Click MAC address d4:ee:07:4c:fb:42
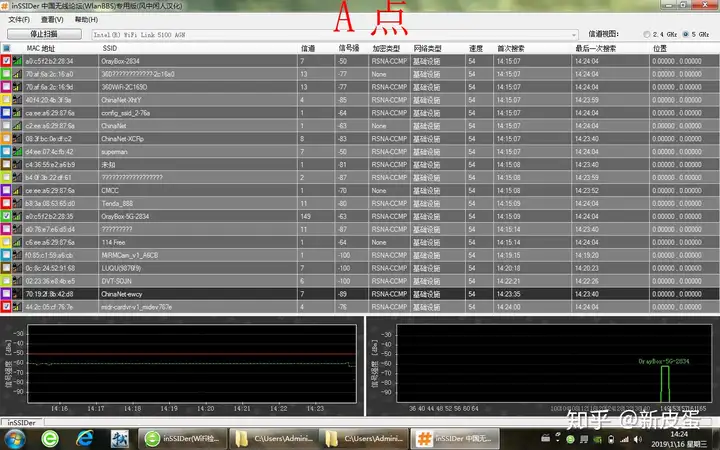Screen dimensions: 720x450 [49, 152]
